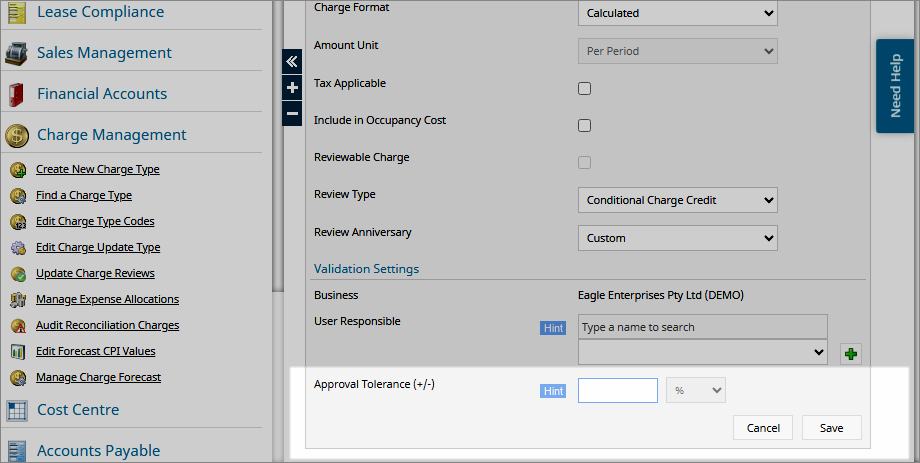
Task: Click the Financial Accounts binder icon
Action: pyautogui.click(x=16, y=94)
